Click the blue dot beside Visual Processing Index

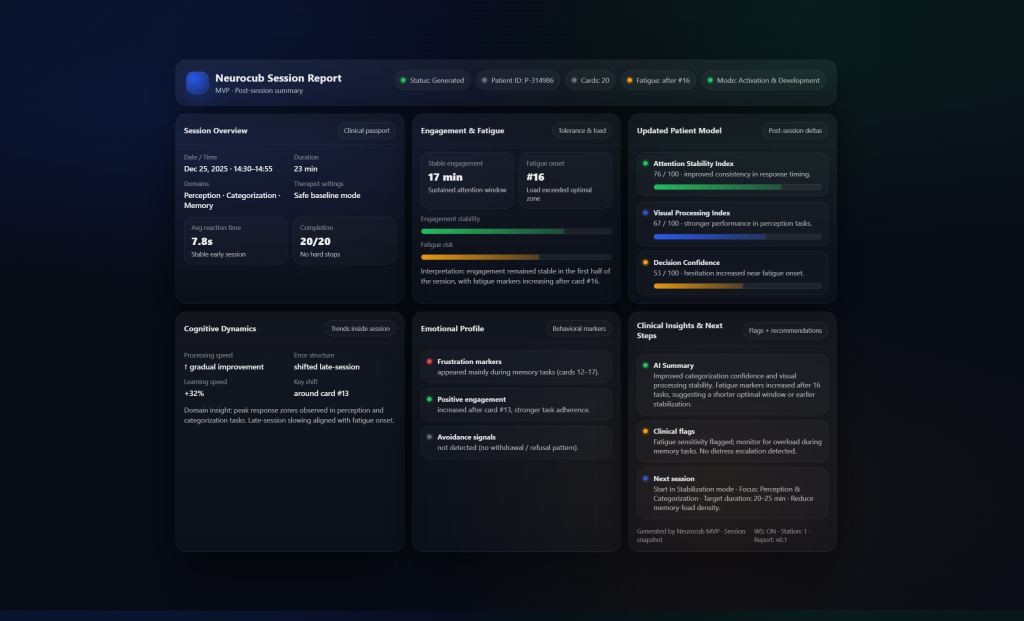tap(645, 212)
